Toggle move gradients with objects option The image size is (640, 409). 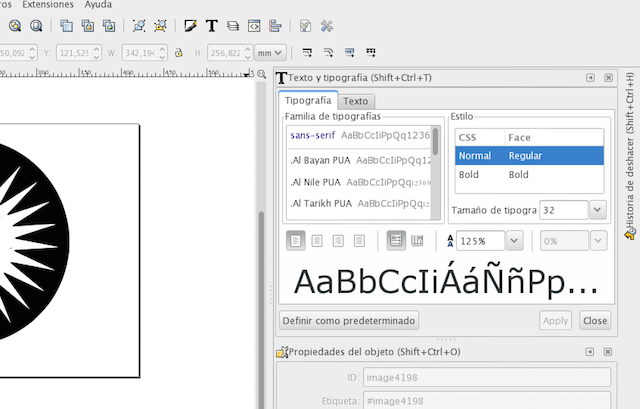click(x=349, y=52)
